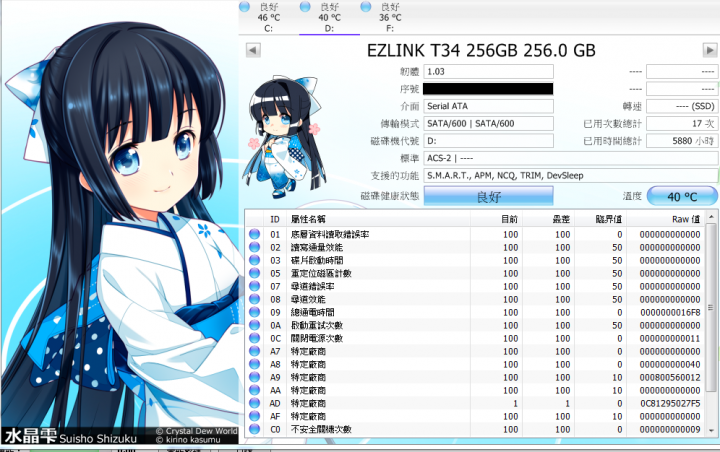
Task: Click the status orb for attribute C0
Action: pyautogui.click(x=254, y=429)
